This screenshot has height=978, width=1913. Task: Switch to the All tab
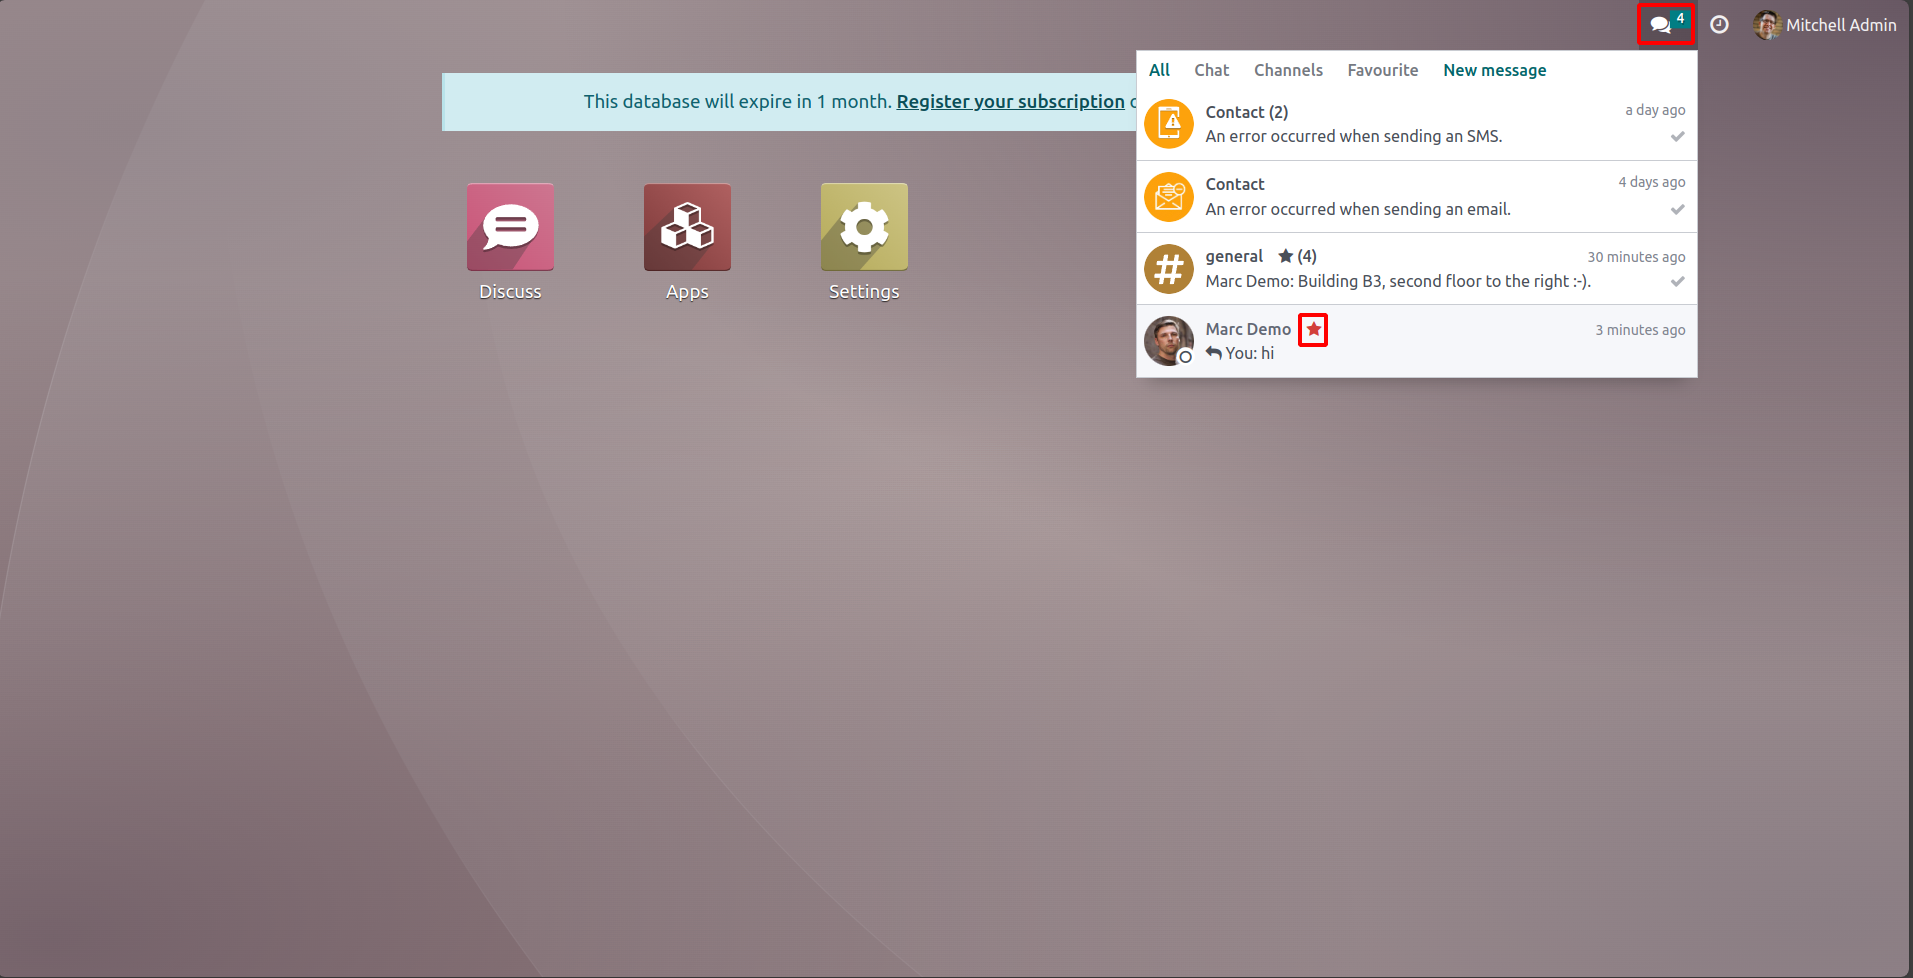(x=1159, y=70)
